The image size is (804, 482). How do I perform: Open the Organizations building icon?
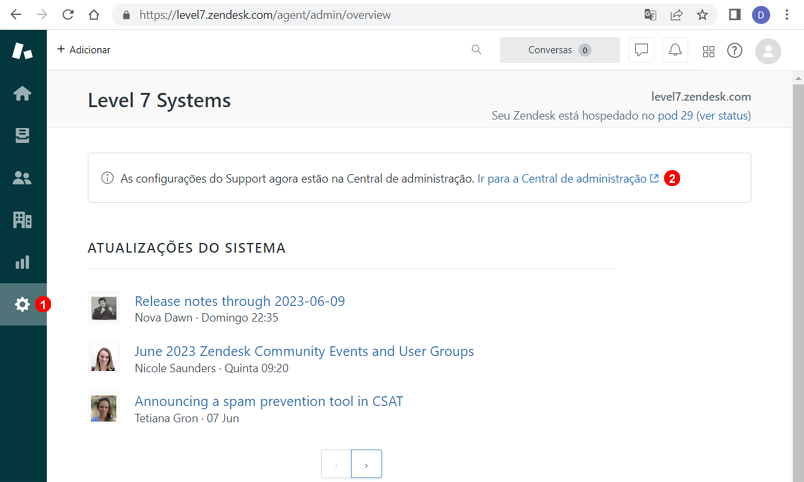click(x=22, y=220)
